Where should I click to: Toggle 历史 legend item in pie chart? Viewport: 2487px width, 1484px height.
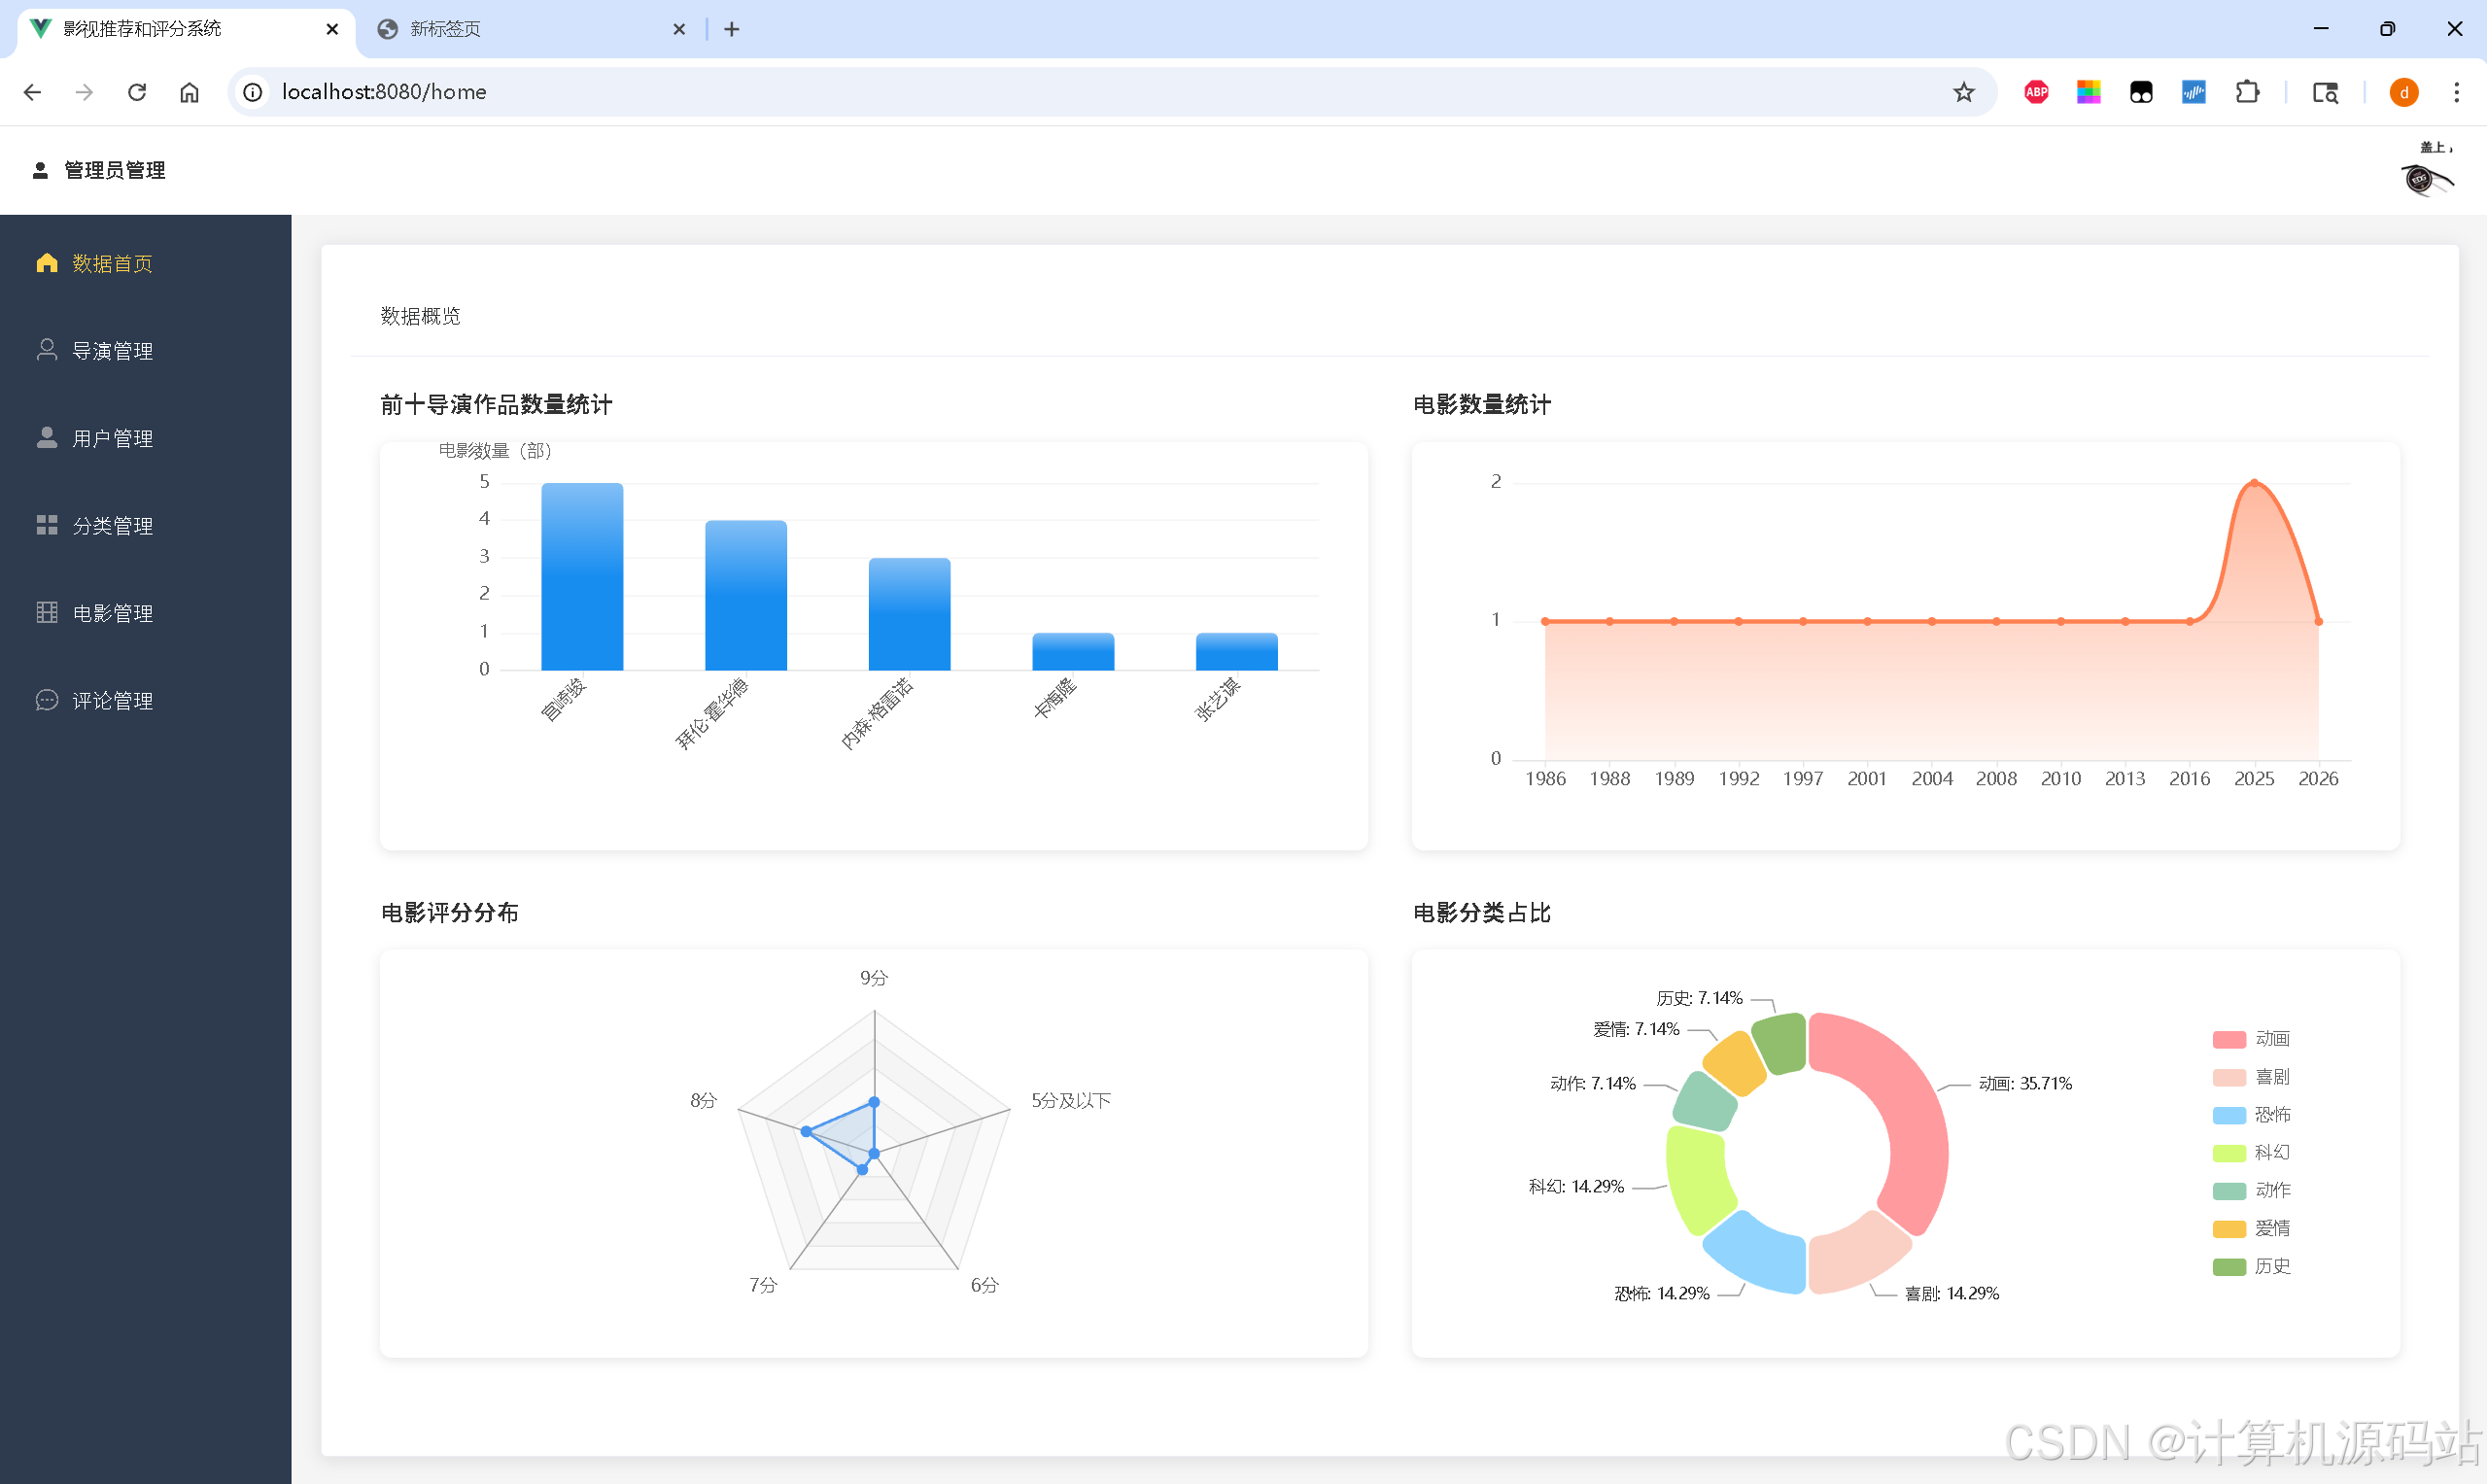(x=2271, y=1267)
